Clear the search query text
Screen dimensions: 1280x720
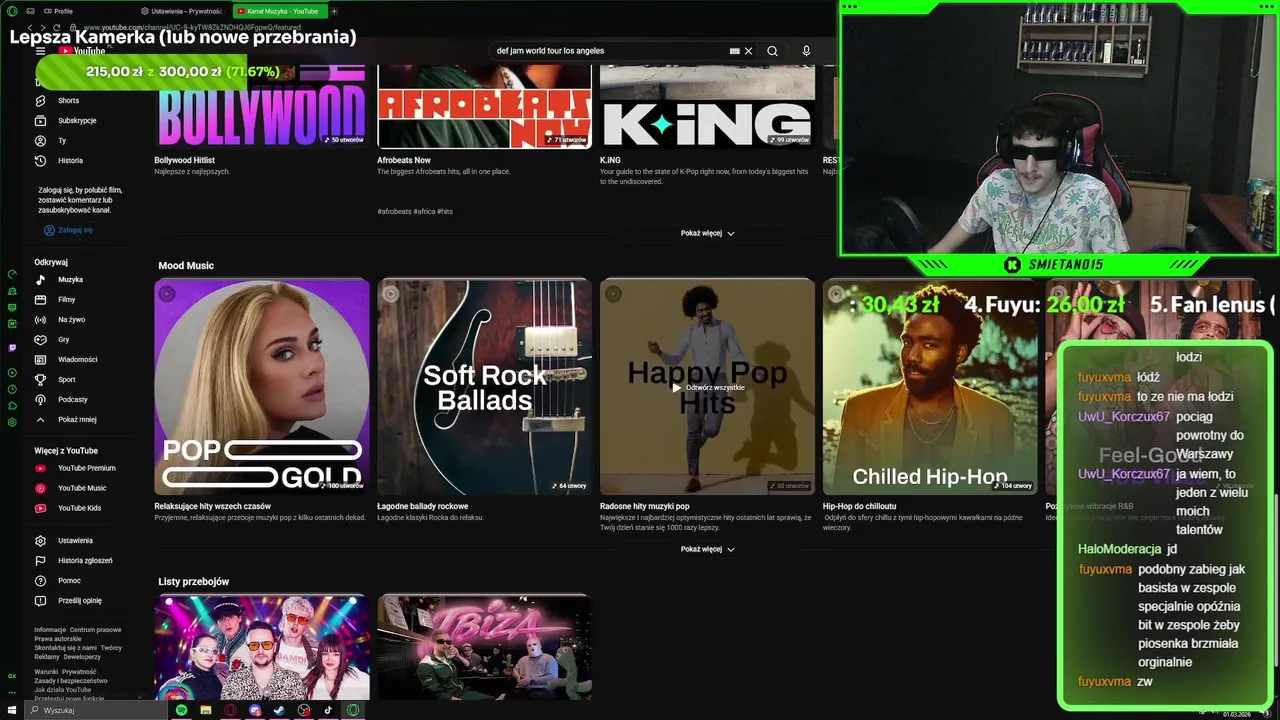(x=748, y=51)
